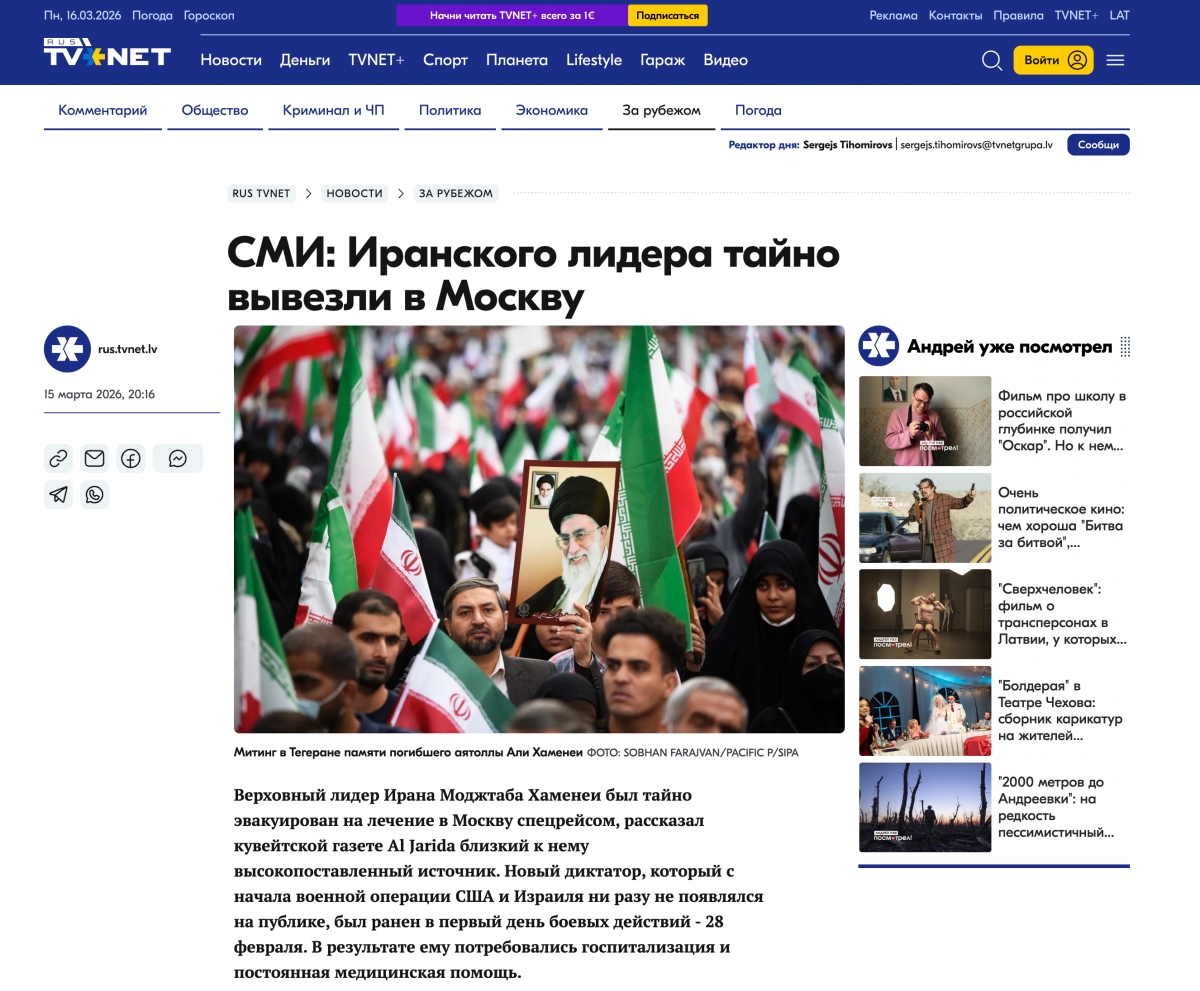Click the yellow Подписаться button
The image size is (1200, 991).
click(x=667, y=15)
